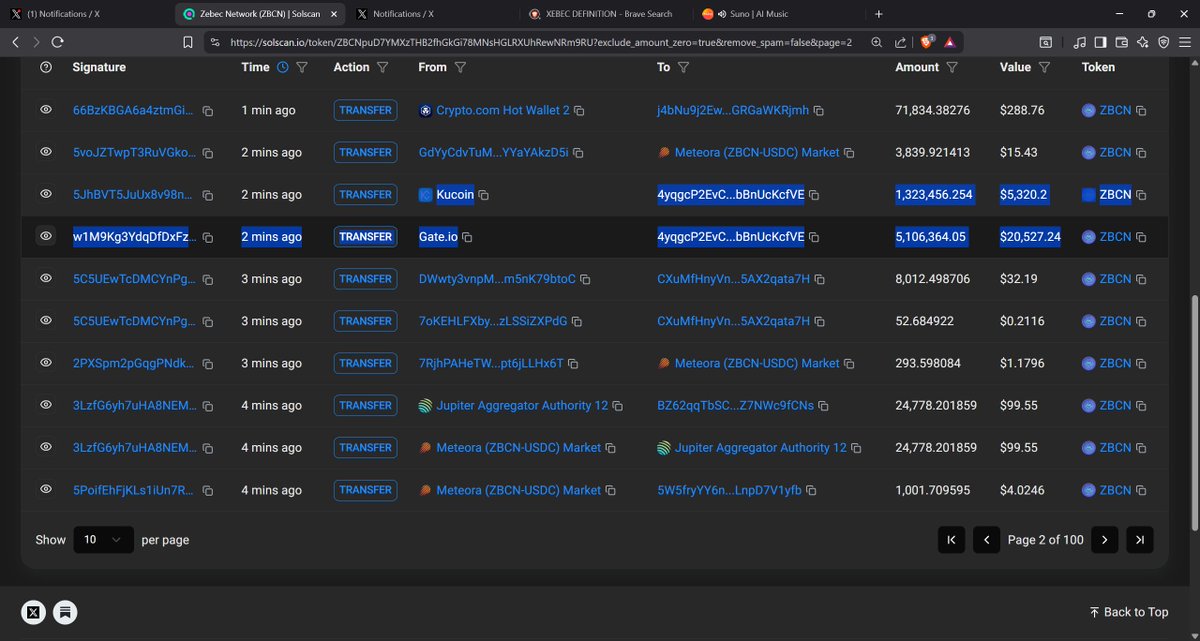Screen dimensions: 1200x641
Task: Close the Zebec Network Solscan tab
Action: coord(333,14)
